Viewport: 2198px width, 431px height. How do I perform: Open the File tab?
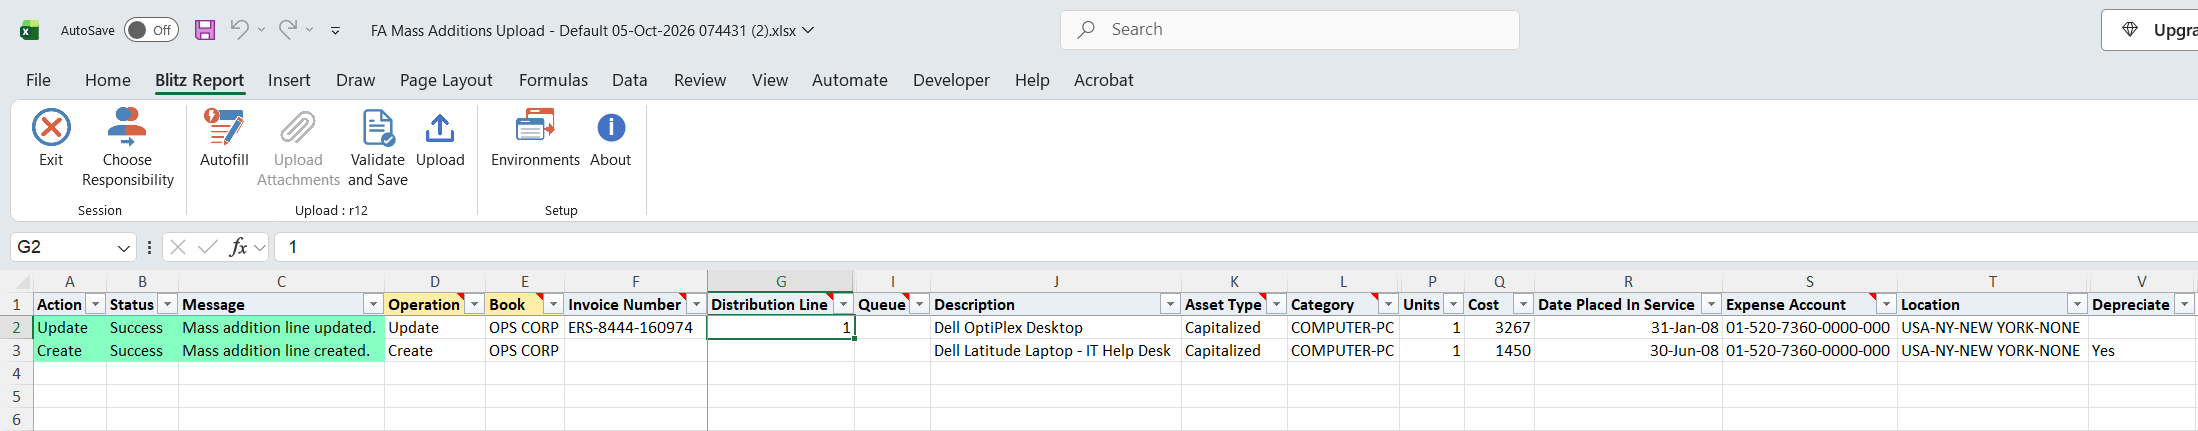pyautogui.click(x=38, y=80)
